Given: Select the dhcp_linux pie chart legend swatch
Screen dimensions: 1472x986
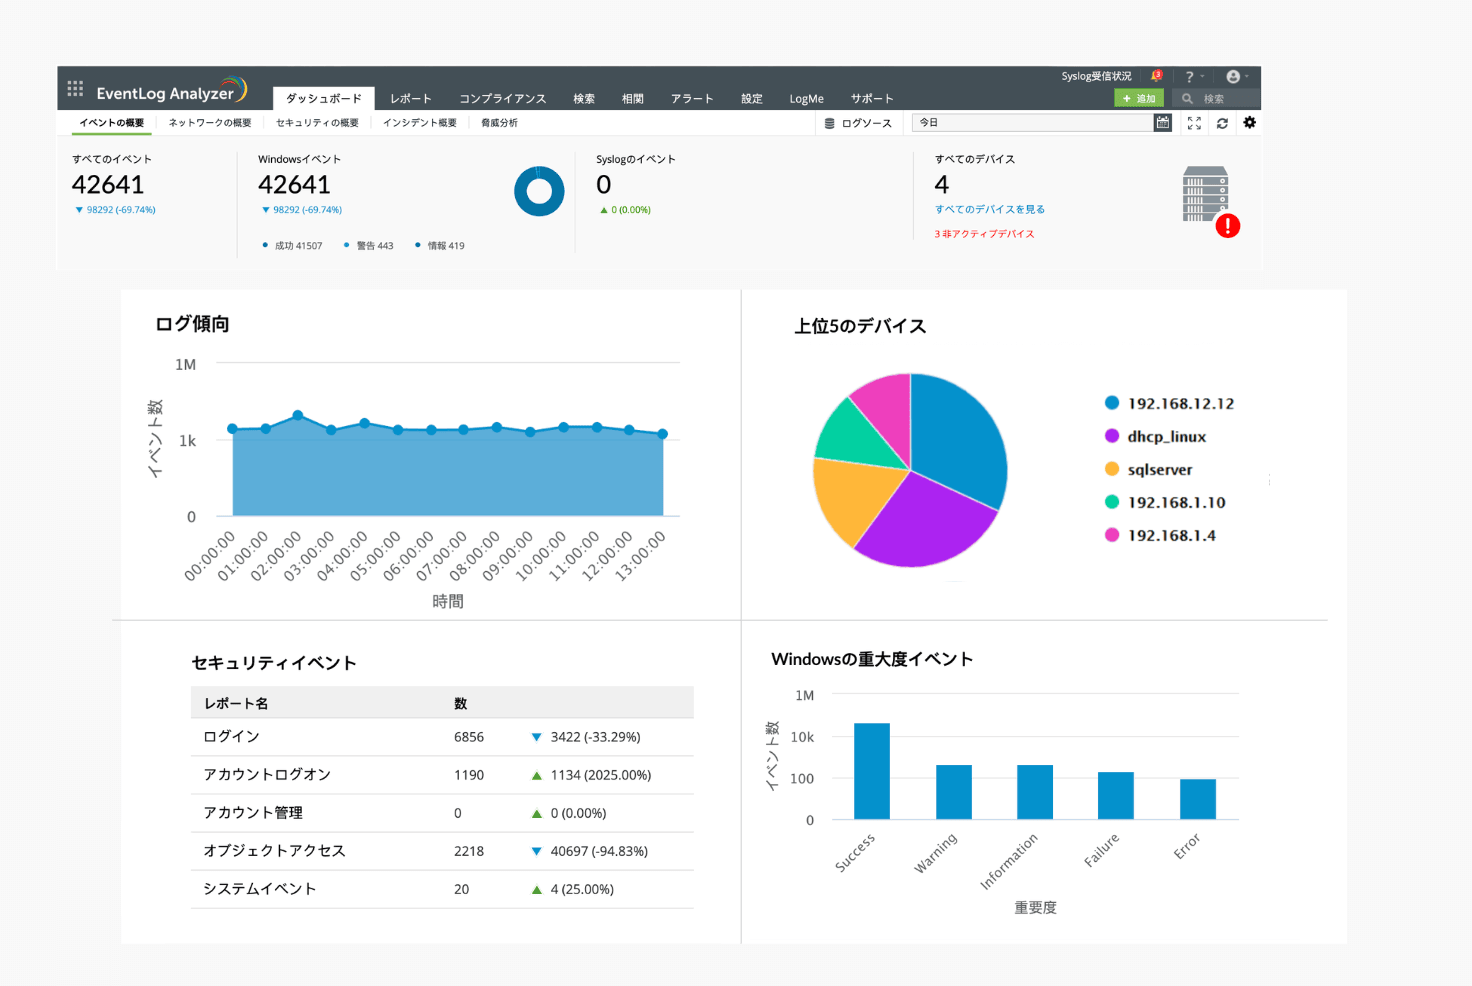Looking at the screenshot, I should click(x=1110, y=436).
